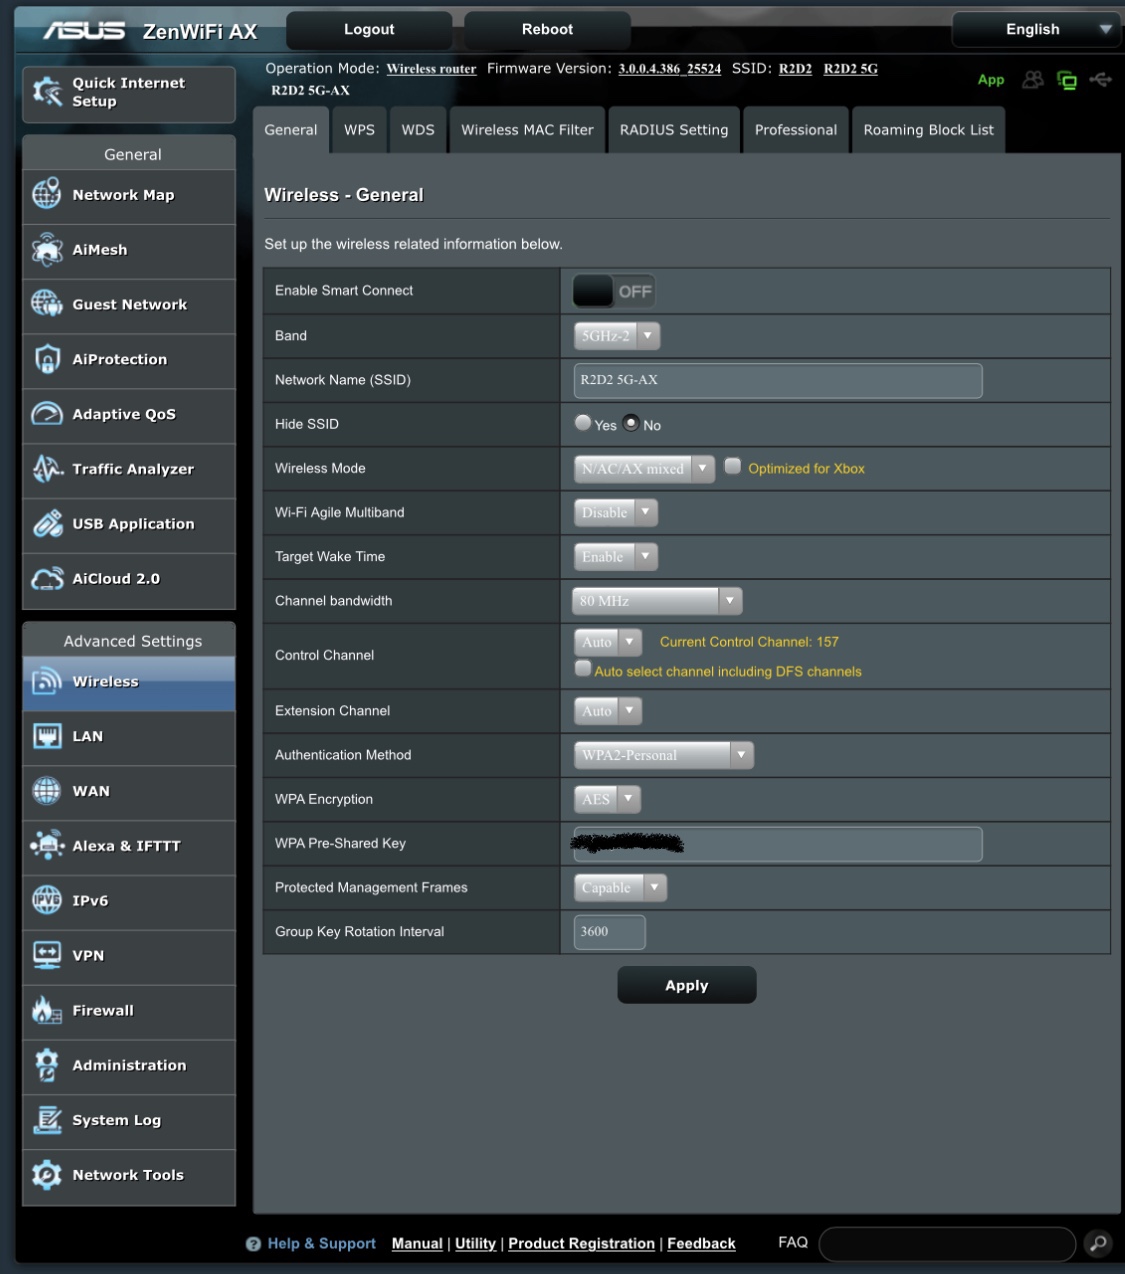Click the Network Map globe icon
Screen dimensions: 1125x1274
coord(47,194)
